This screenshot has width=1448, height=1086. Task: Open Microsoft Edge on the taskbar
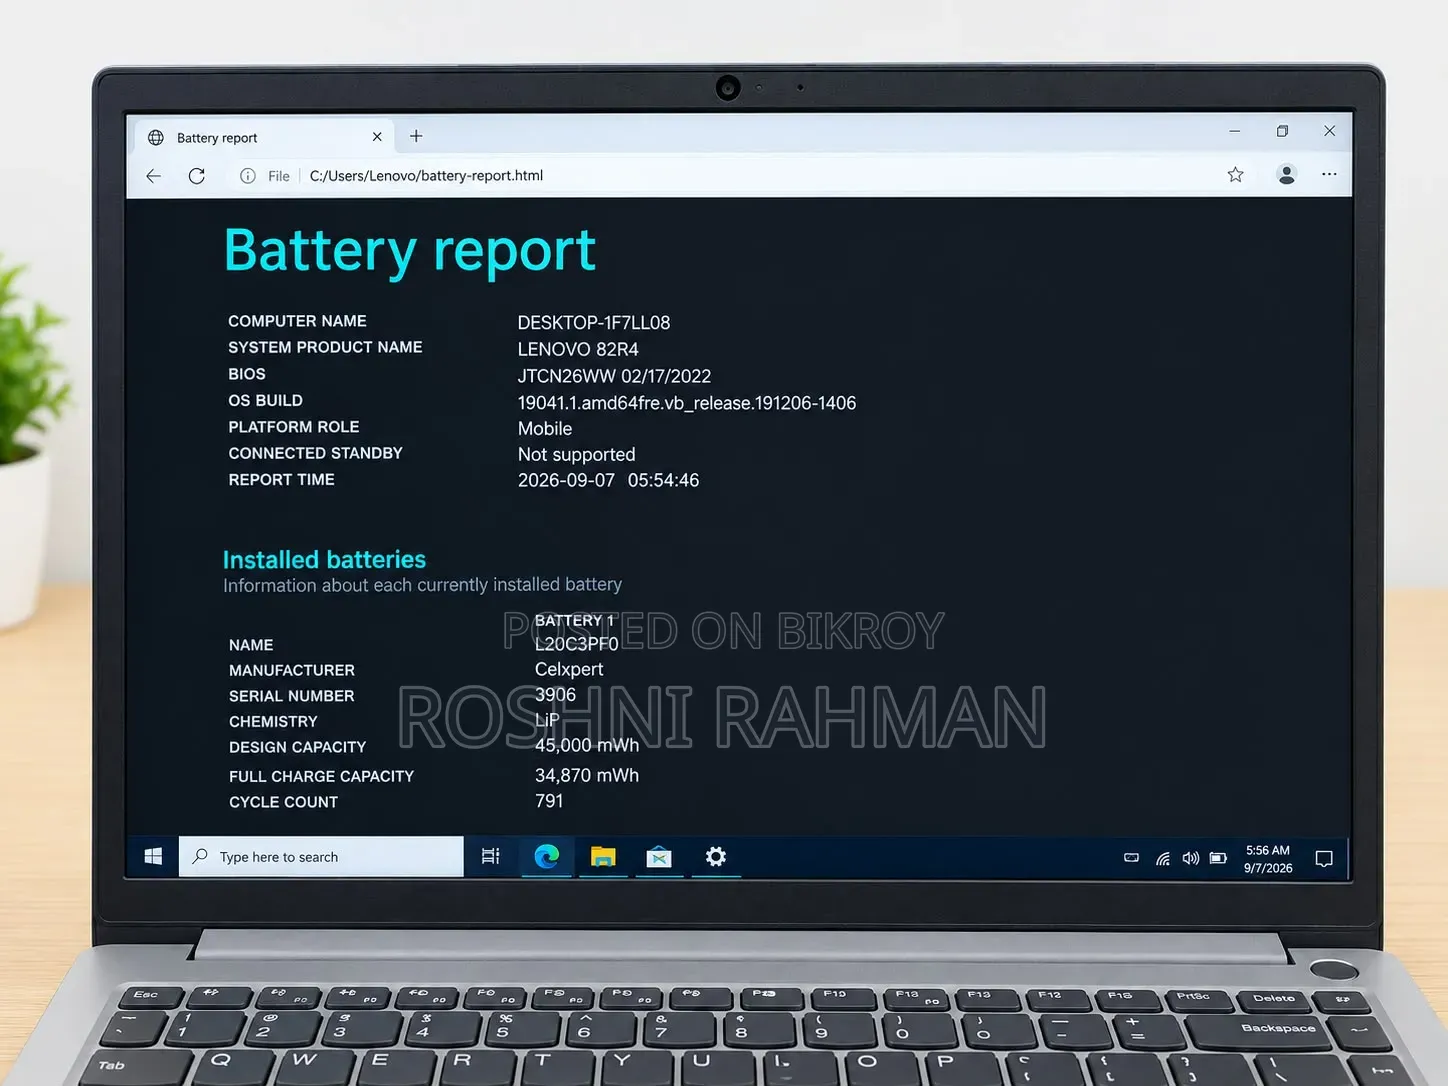[547, 857]
